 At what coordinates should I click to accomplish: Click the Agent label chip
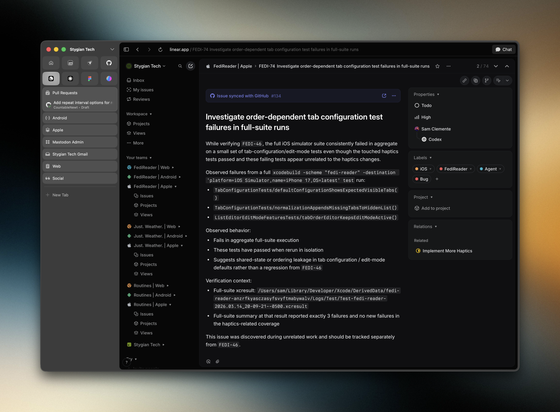tap(490, 169)
